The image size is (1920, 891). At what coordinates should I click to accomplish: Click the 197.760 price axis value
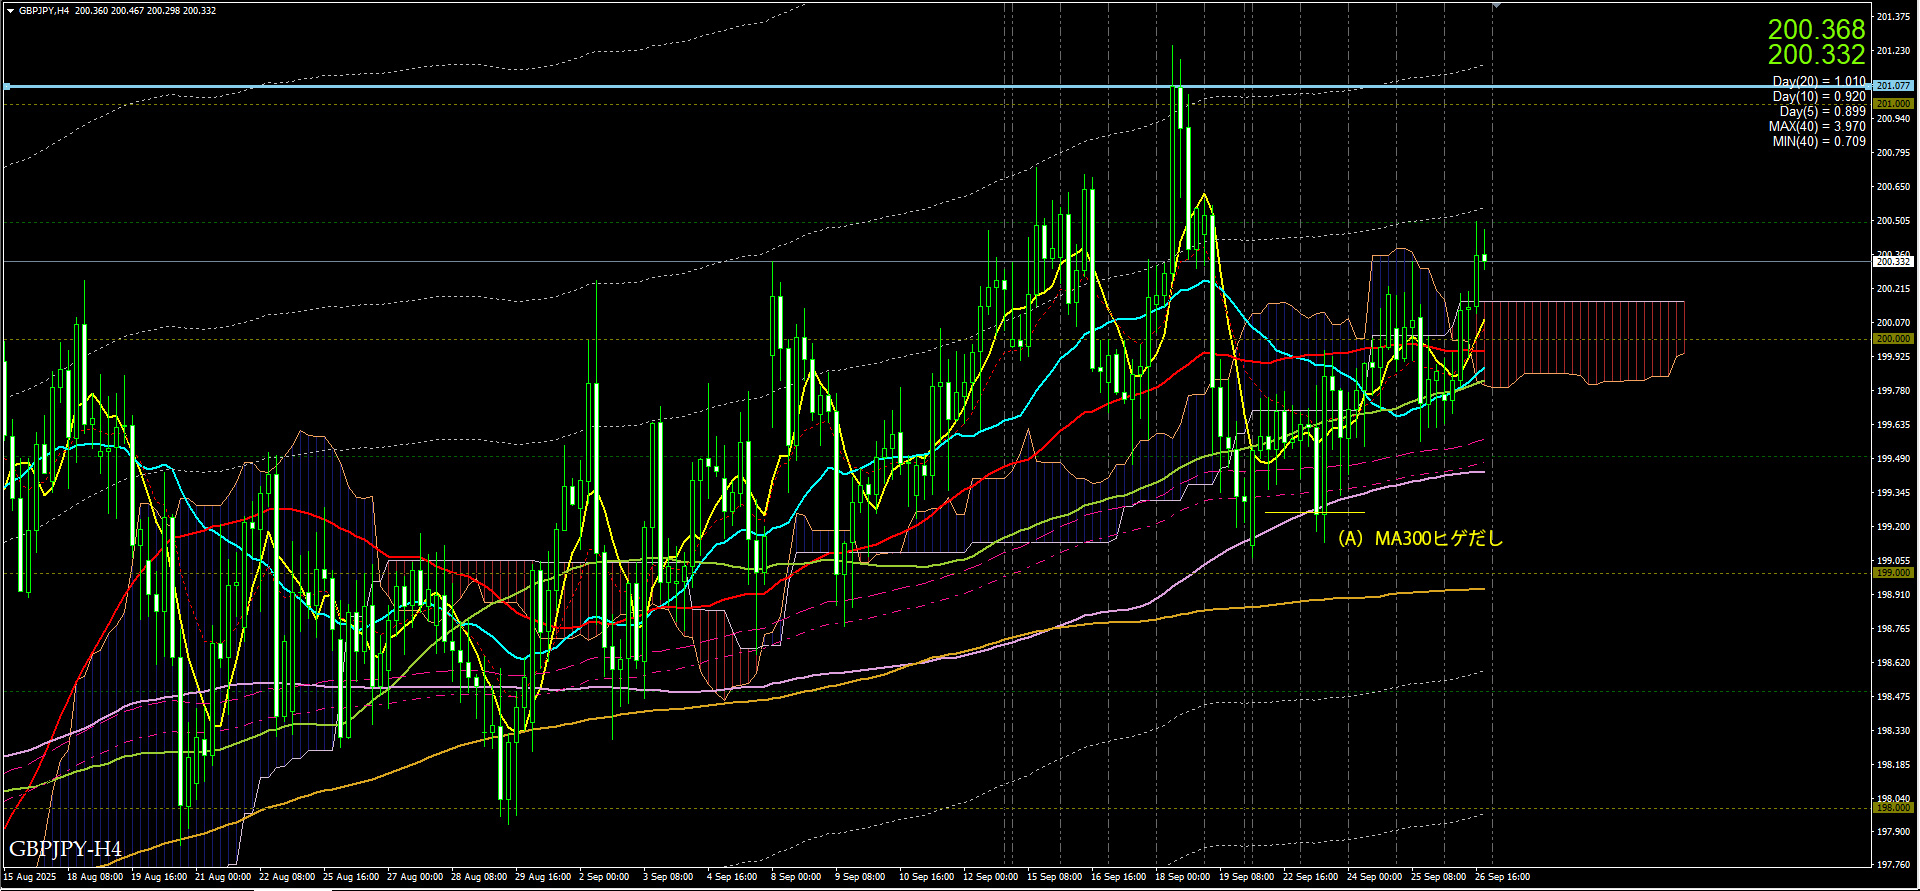[1893, 865]
